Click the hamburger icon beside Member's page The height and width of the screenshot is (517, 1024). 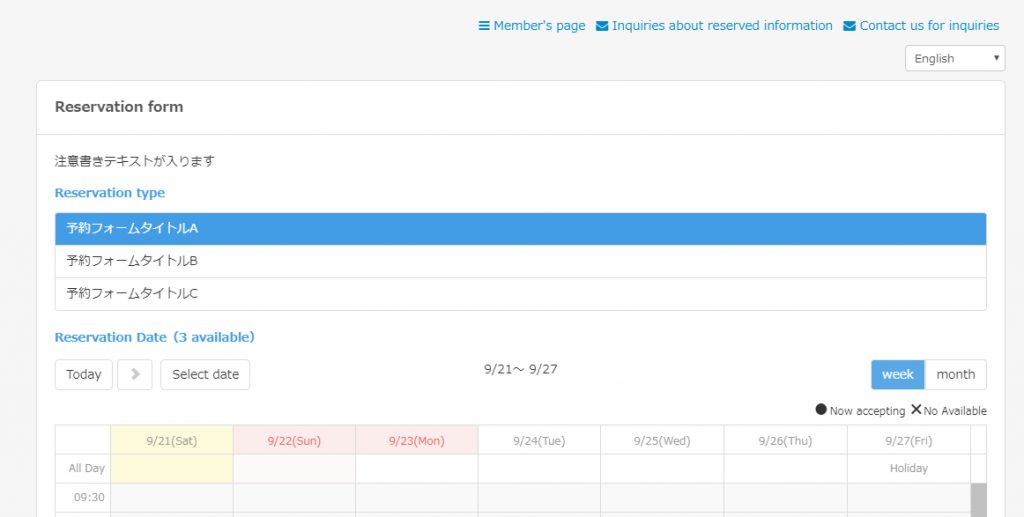484,26
